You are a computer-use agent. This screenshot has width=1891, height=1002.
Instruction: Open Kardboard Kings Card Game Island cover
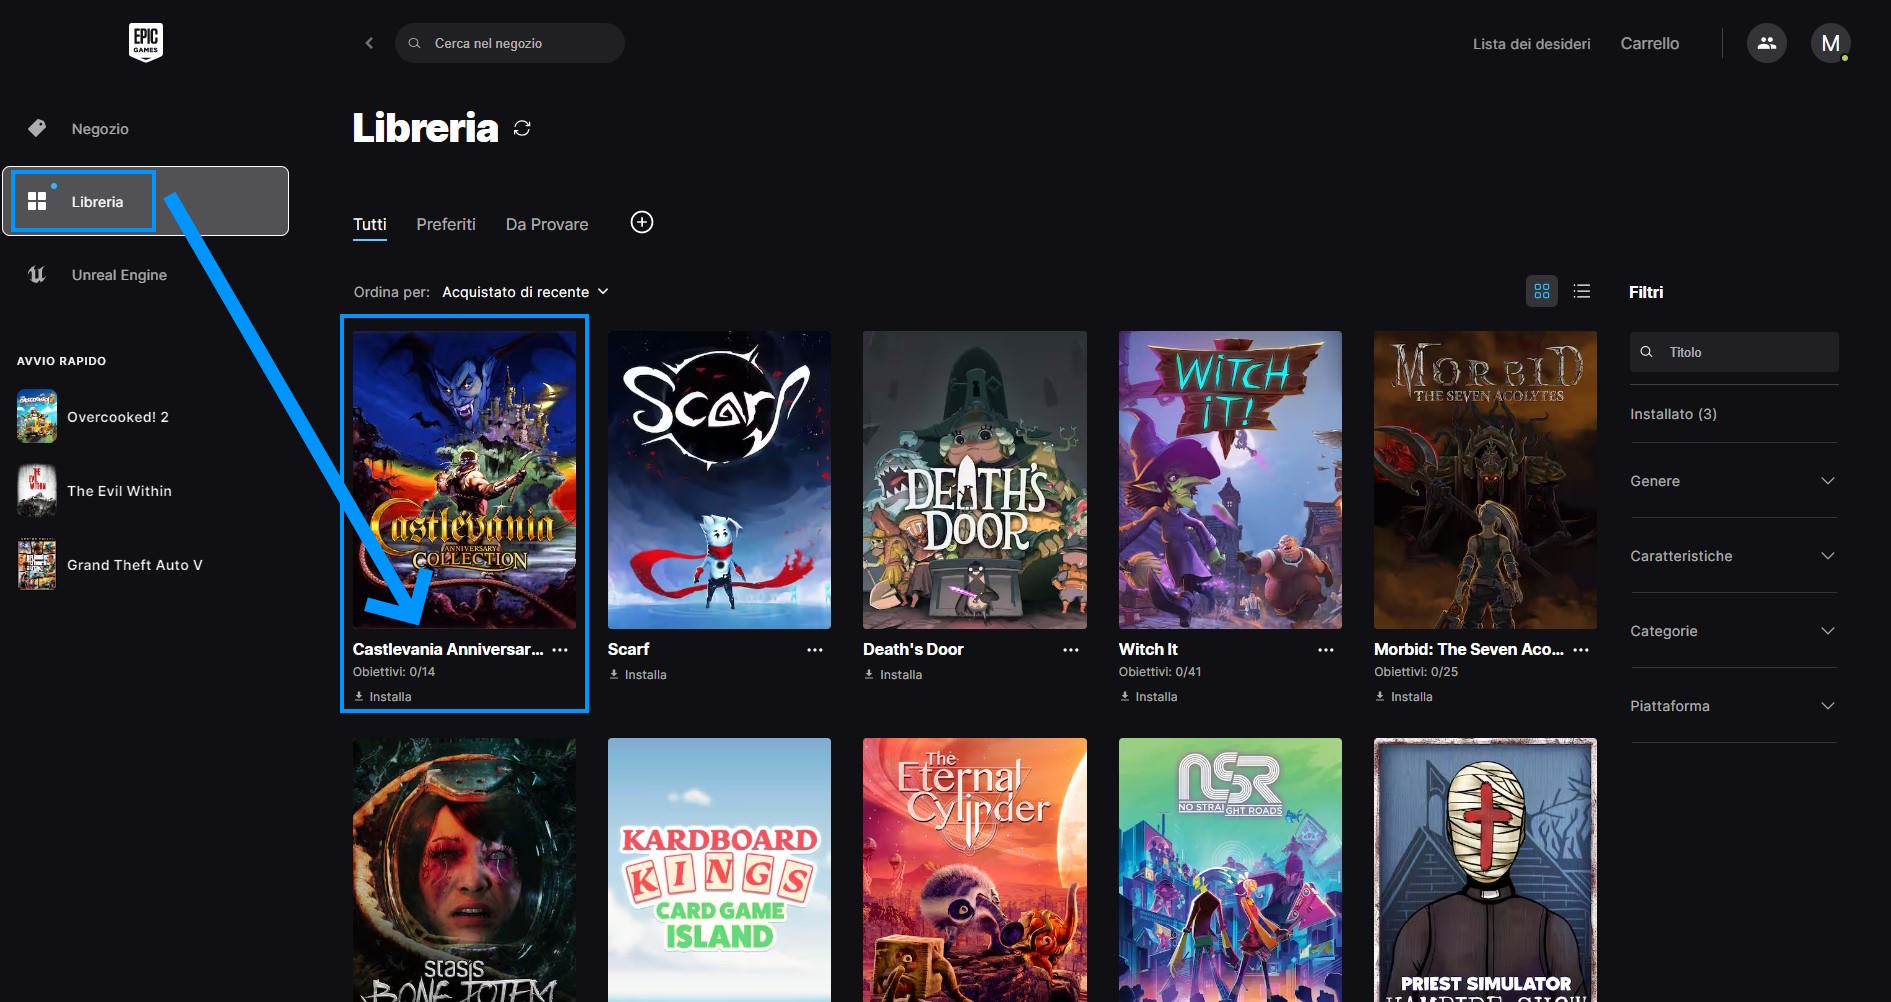(x=719, y=870)
